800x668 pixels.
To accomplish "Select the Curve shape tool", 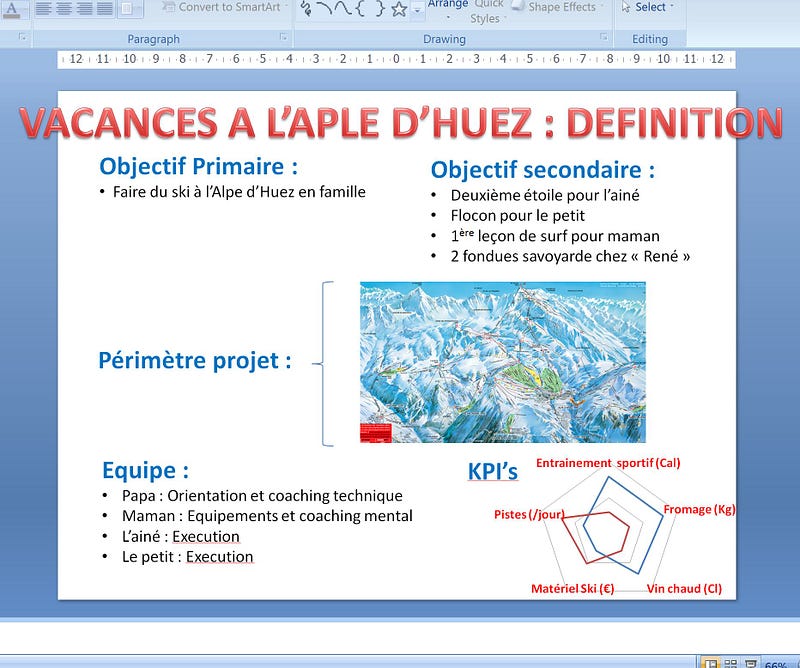I will [x=342, y=9].
